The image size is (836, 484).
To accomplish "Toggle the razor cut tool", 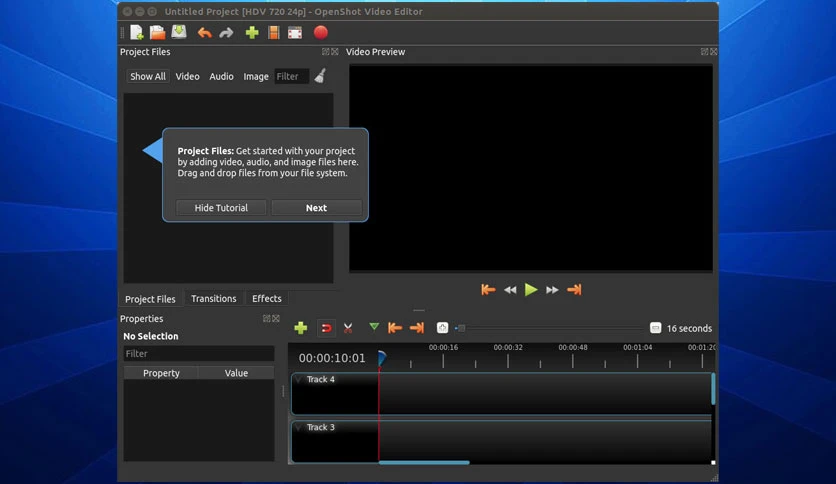I will tap(348, 328).
